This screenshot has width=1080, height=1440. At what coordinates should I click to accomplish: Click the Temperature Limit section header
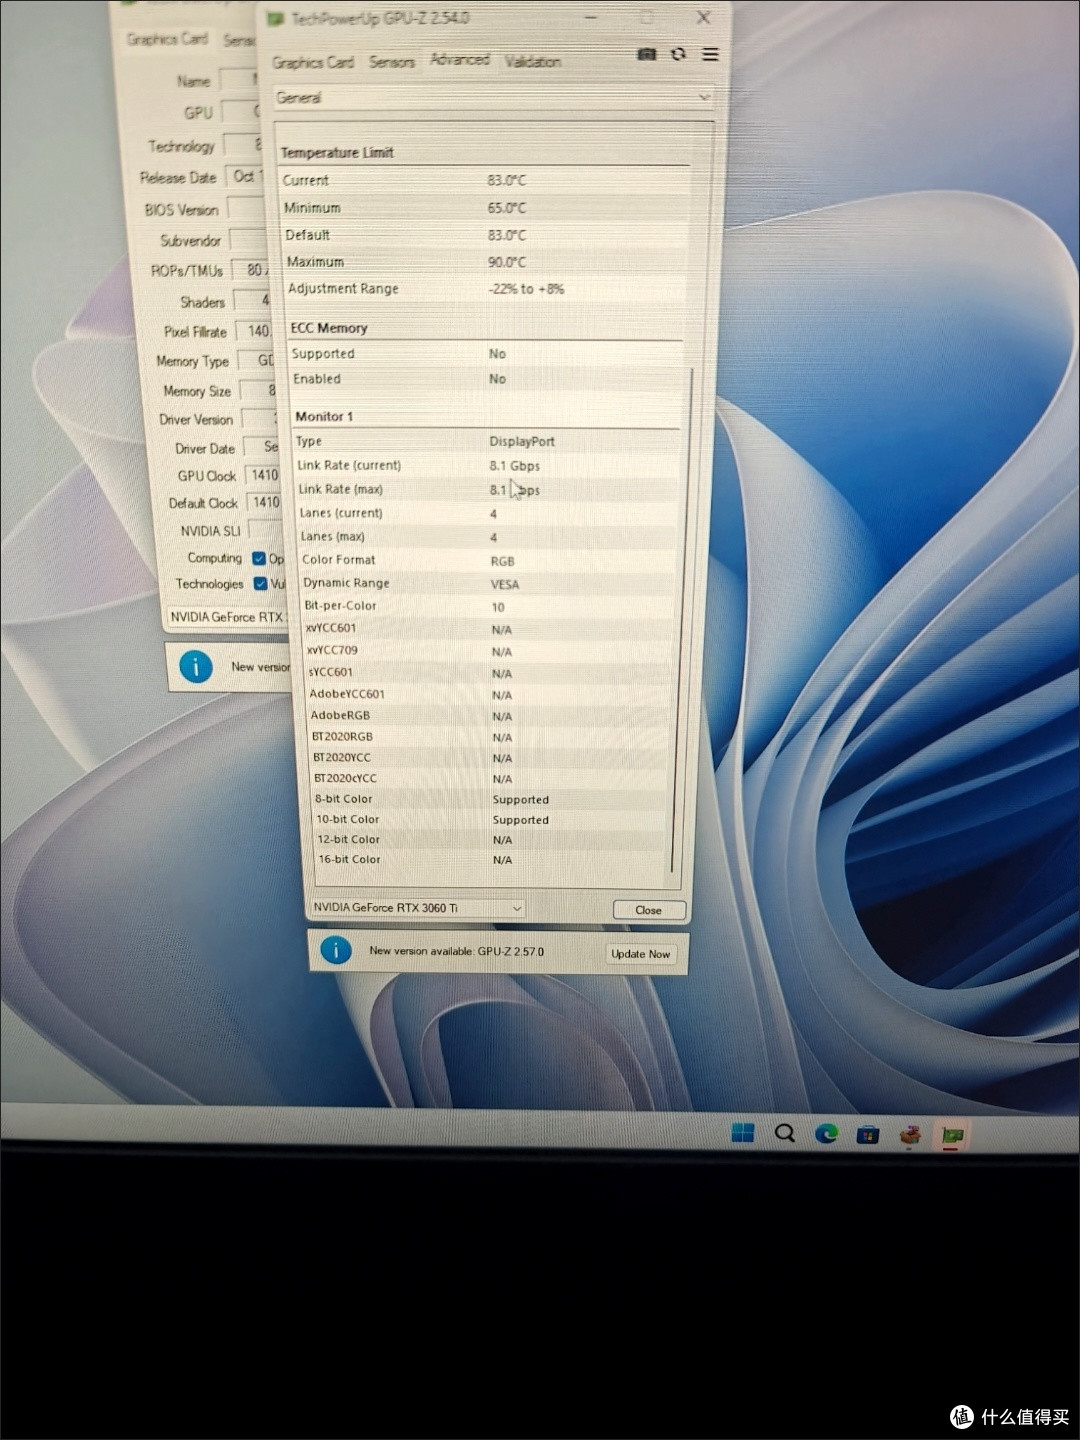(x=337, y=153)
